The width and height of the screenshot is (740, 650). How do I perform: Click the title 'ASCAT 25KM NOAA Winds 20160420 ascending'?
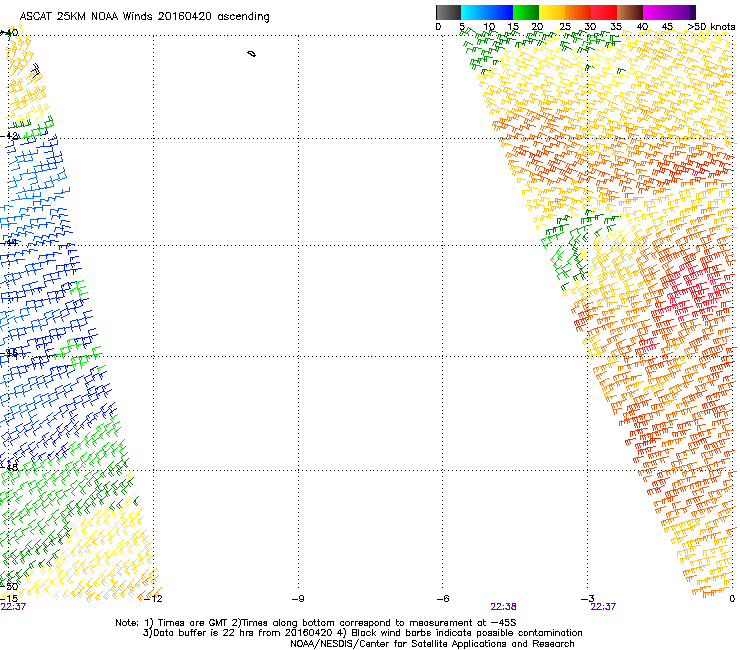144,17
